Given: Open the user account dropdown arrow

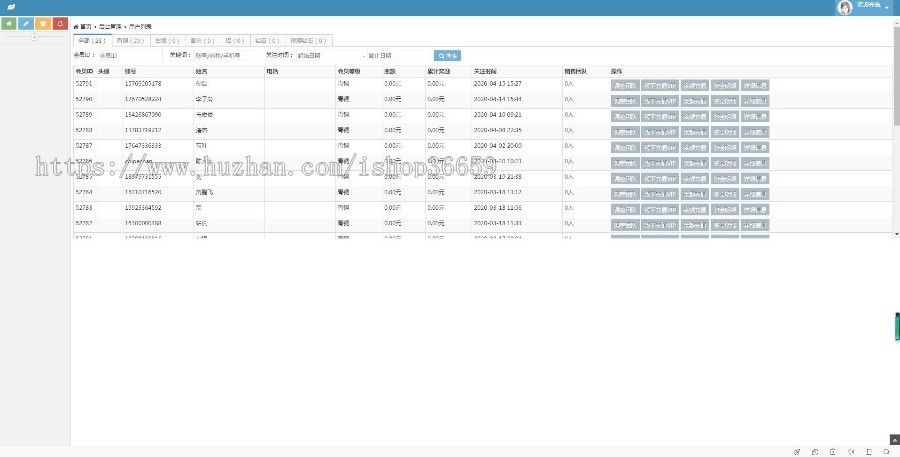Looking at the screenshot, I should [x=887, y=8].
